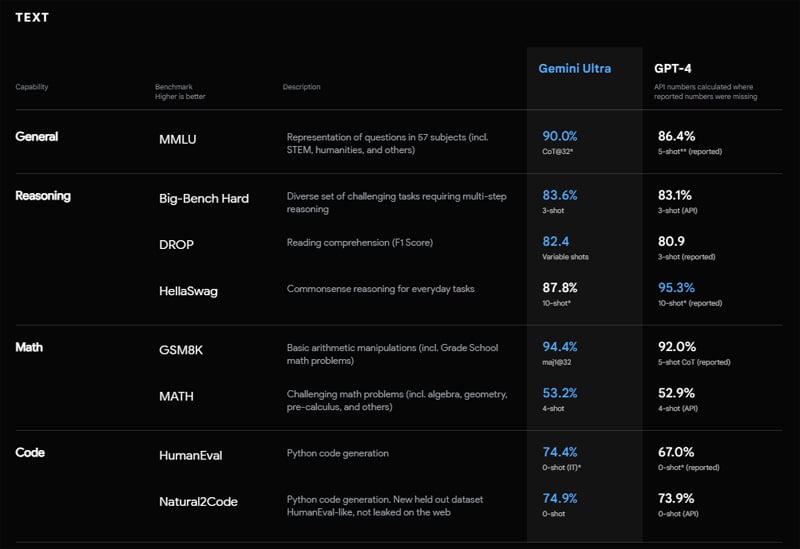The width and height of the screenshot is (800, 549).
Task: Select the Natural2Code benchmark name
Action: 198,502
